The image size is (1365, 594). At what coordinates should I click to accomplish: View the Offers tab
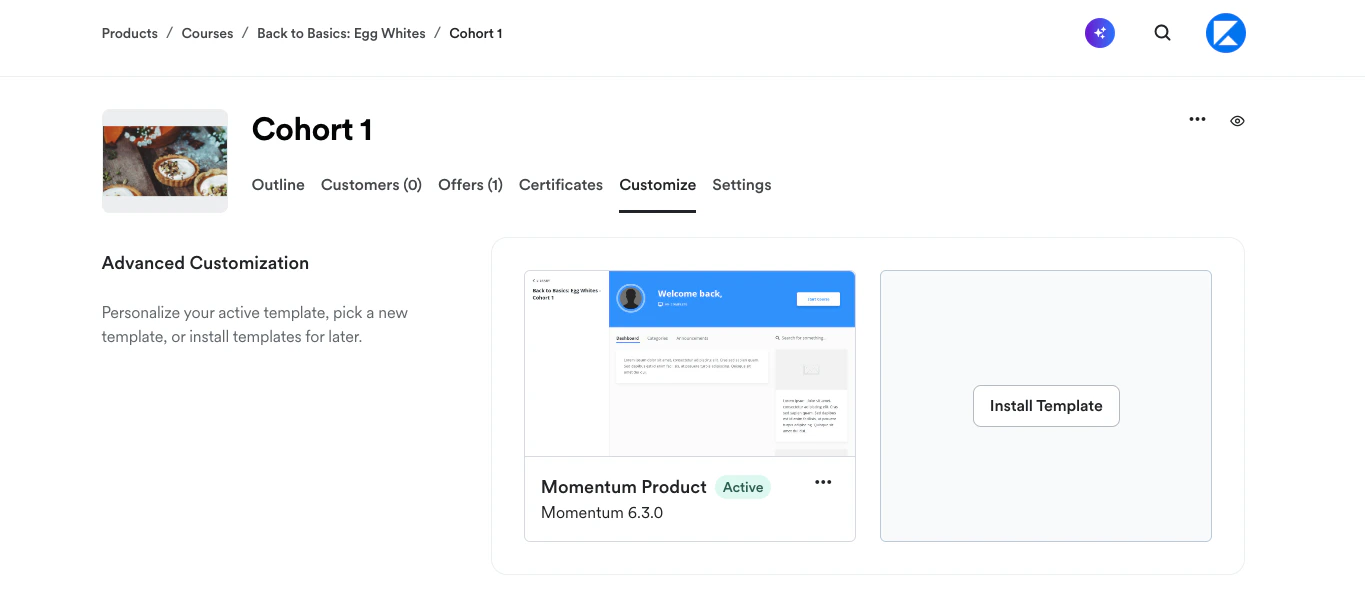coord(470,184)
